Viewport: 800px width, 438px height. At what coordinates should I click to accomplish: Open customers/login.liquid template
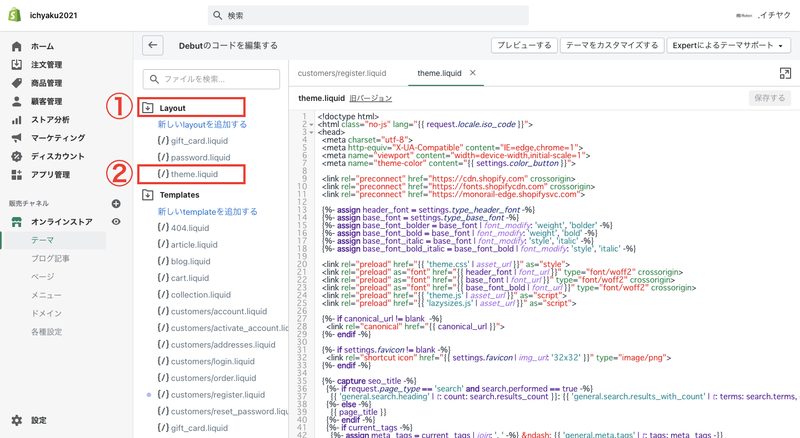pos(213,361)
